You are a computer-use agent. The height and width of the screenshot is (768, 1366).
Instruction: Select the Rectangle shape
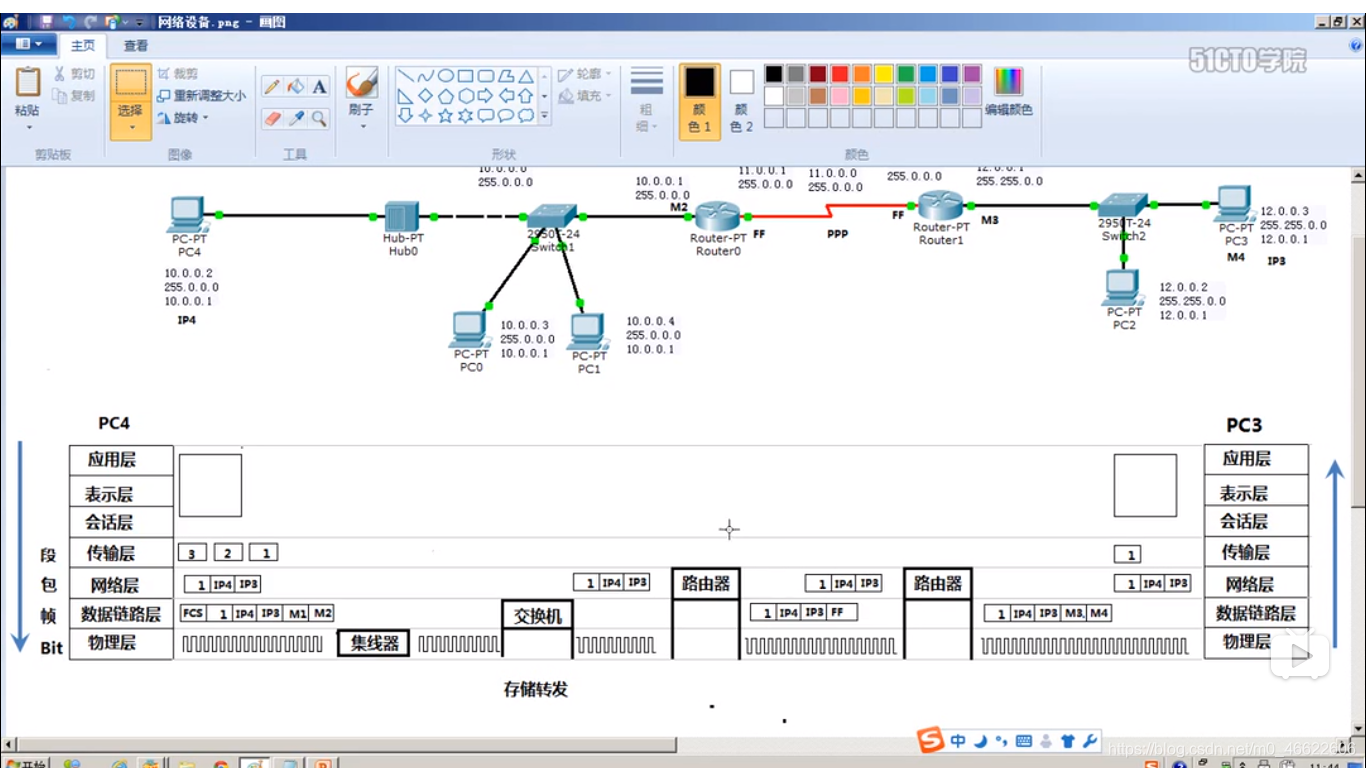466,76
